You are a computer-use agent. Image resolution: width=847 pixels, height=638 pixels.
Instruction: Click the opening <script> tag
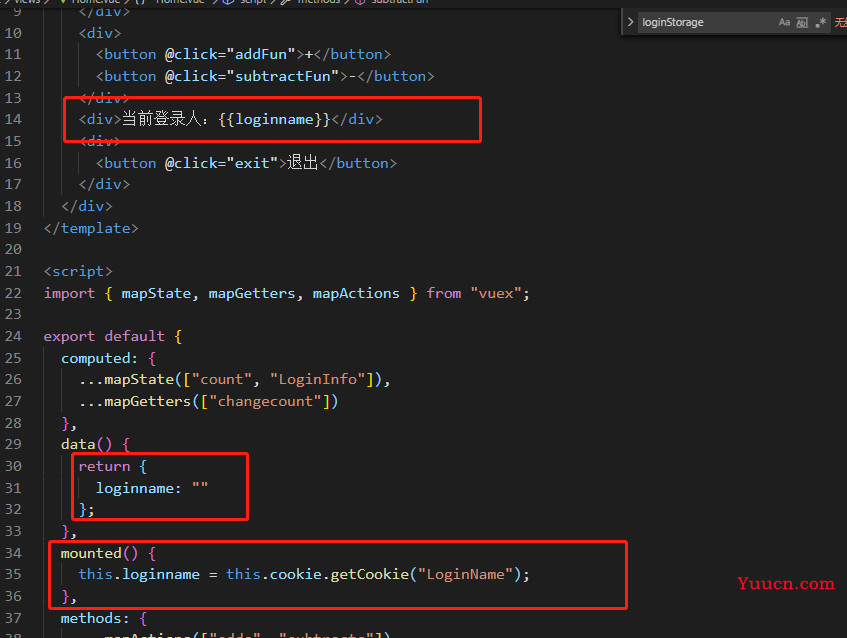click(x=78, y=271)
